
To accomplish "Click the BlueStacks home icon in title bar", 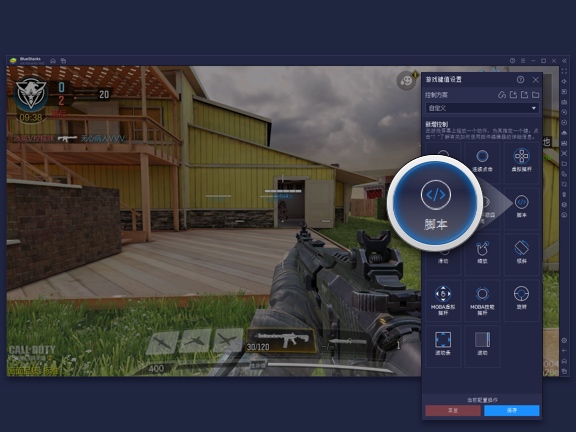I will click(53, 61).
